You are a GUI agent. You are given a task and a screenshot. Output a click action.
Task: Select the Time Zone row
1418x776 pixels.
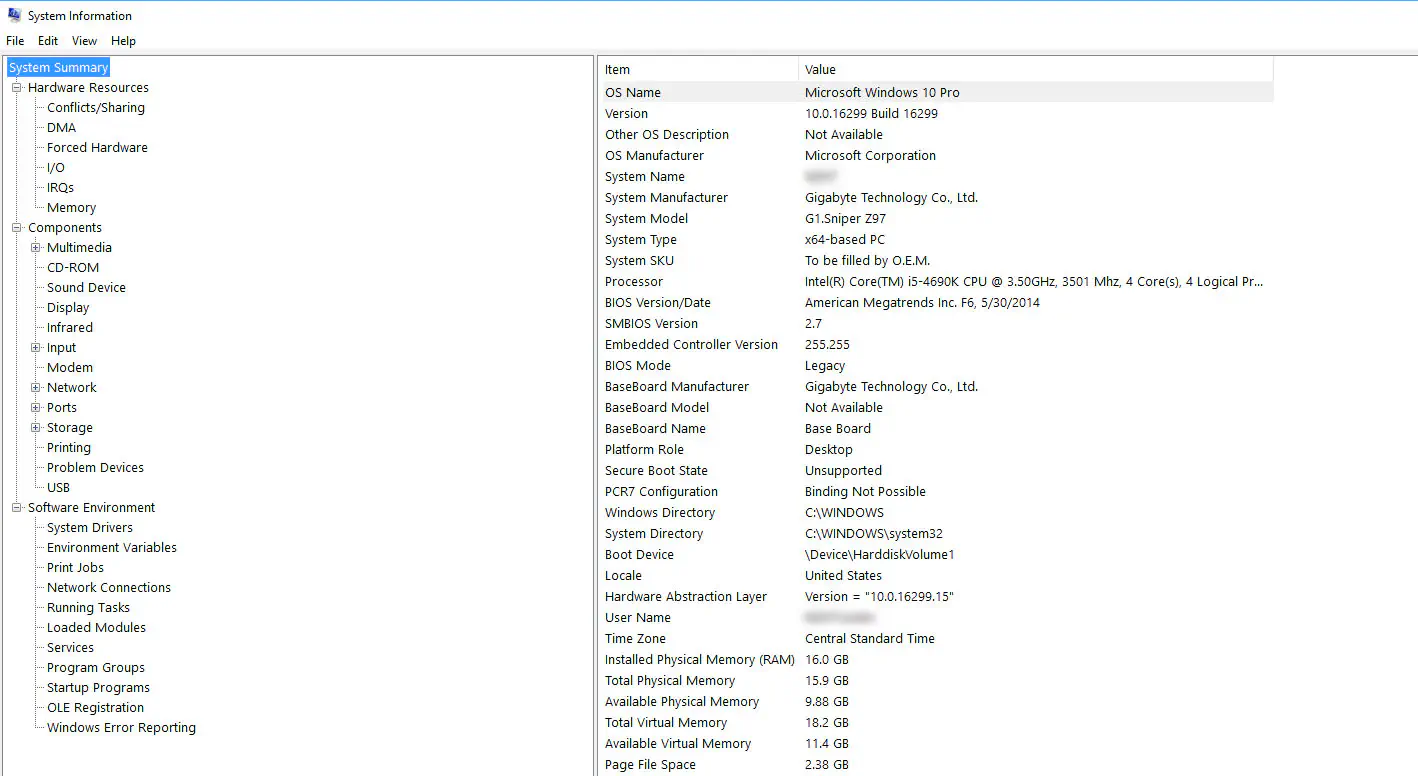pos(936,638)
